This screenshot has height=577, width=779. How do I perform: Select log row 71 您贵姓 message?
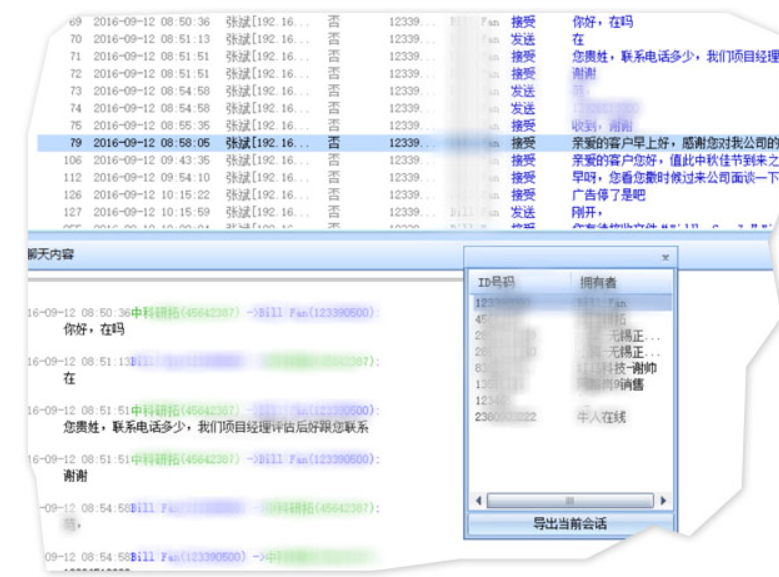pyautogui.click(x=407, y=56)
